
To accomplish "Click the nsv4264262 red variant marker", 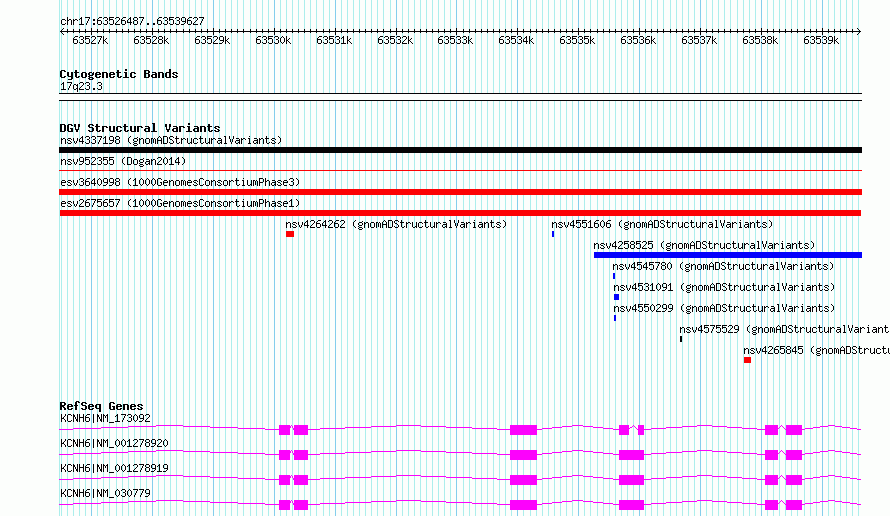I will (x=290, y=234).
